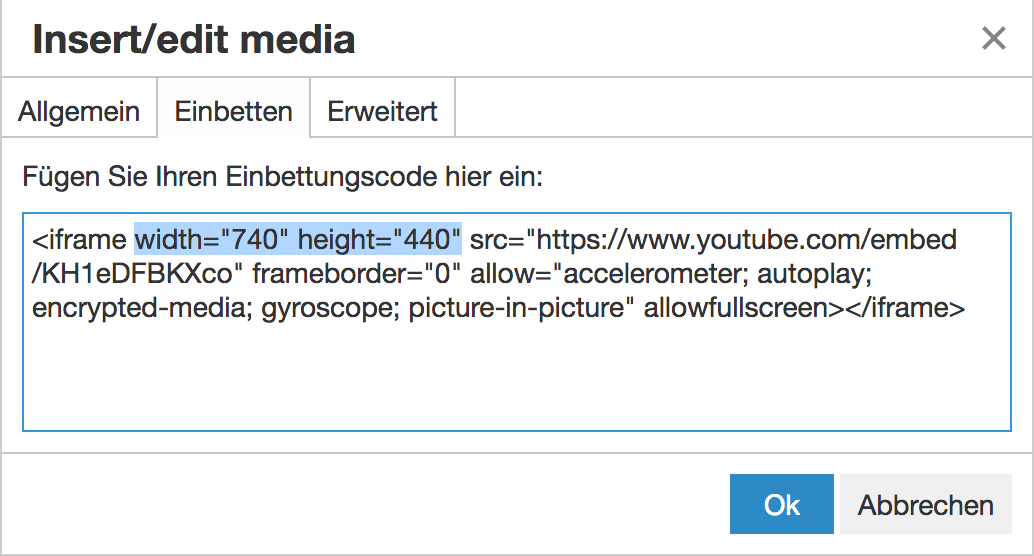Confirm the embed with Ok
The image size is (1034, 556).
pos(781,504)
